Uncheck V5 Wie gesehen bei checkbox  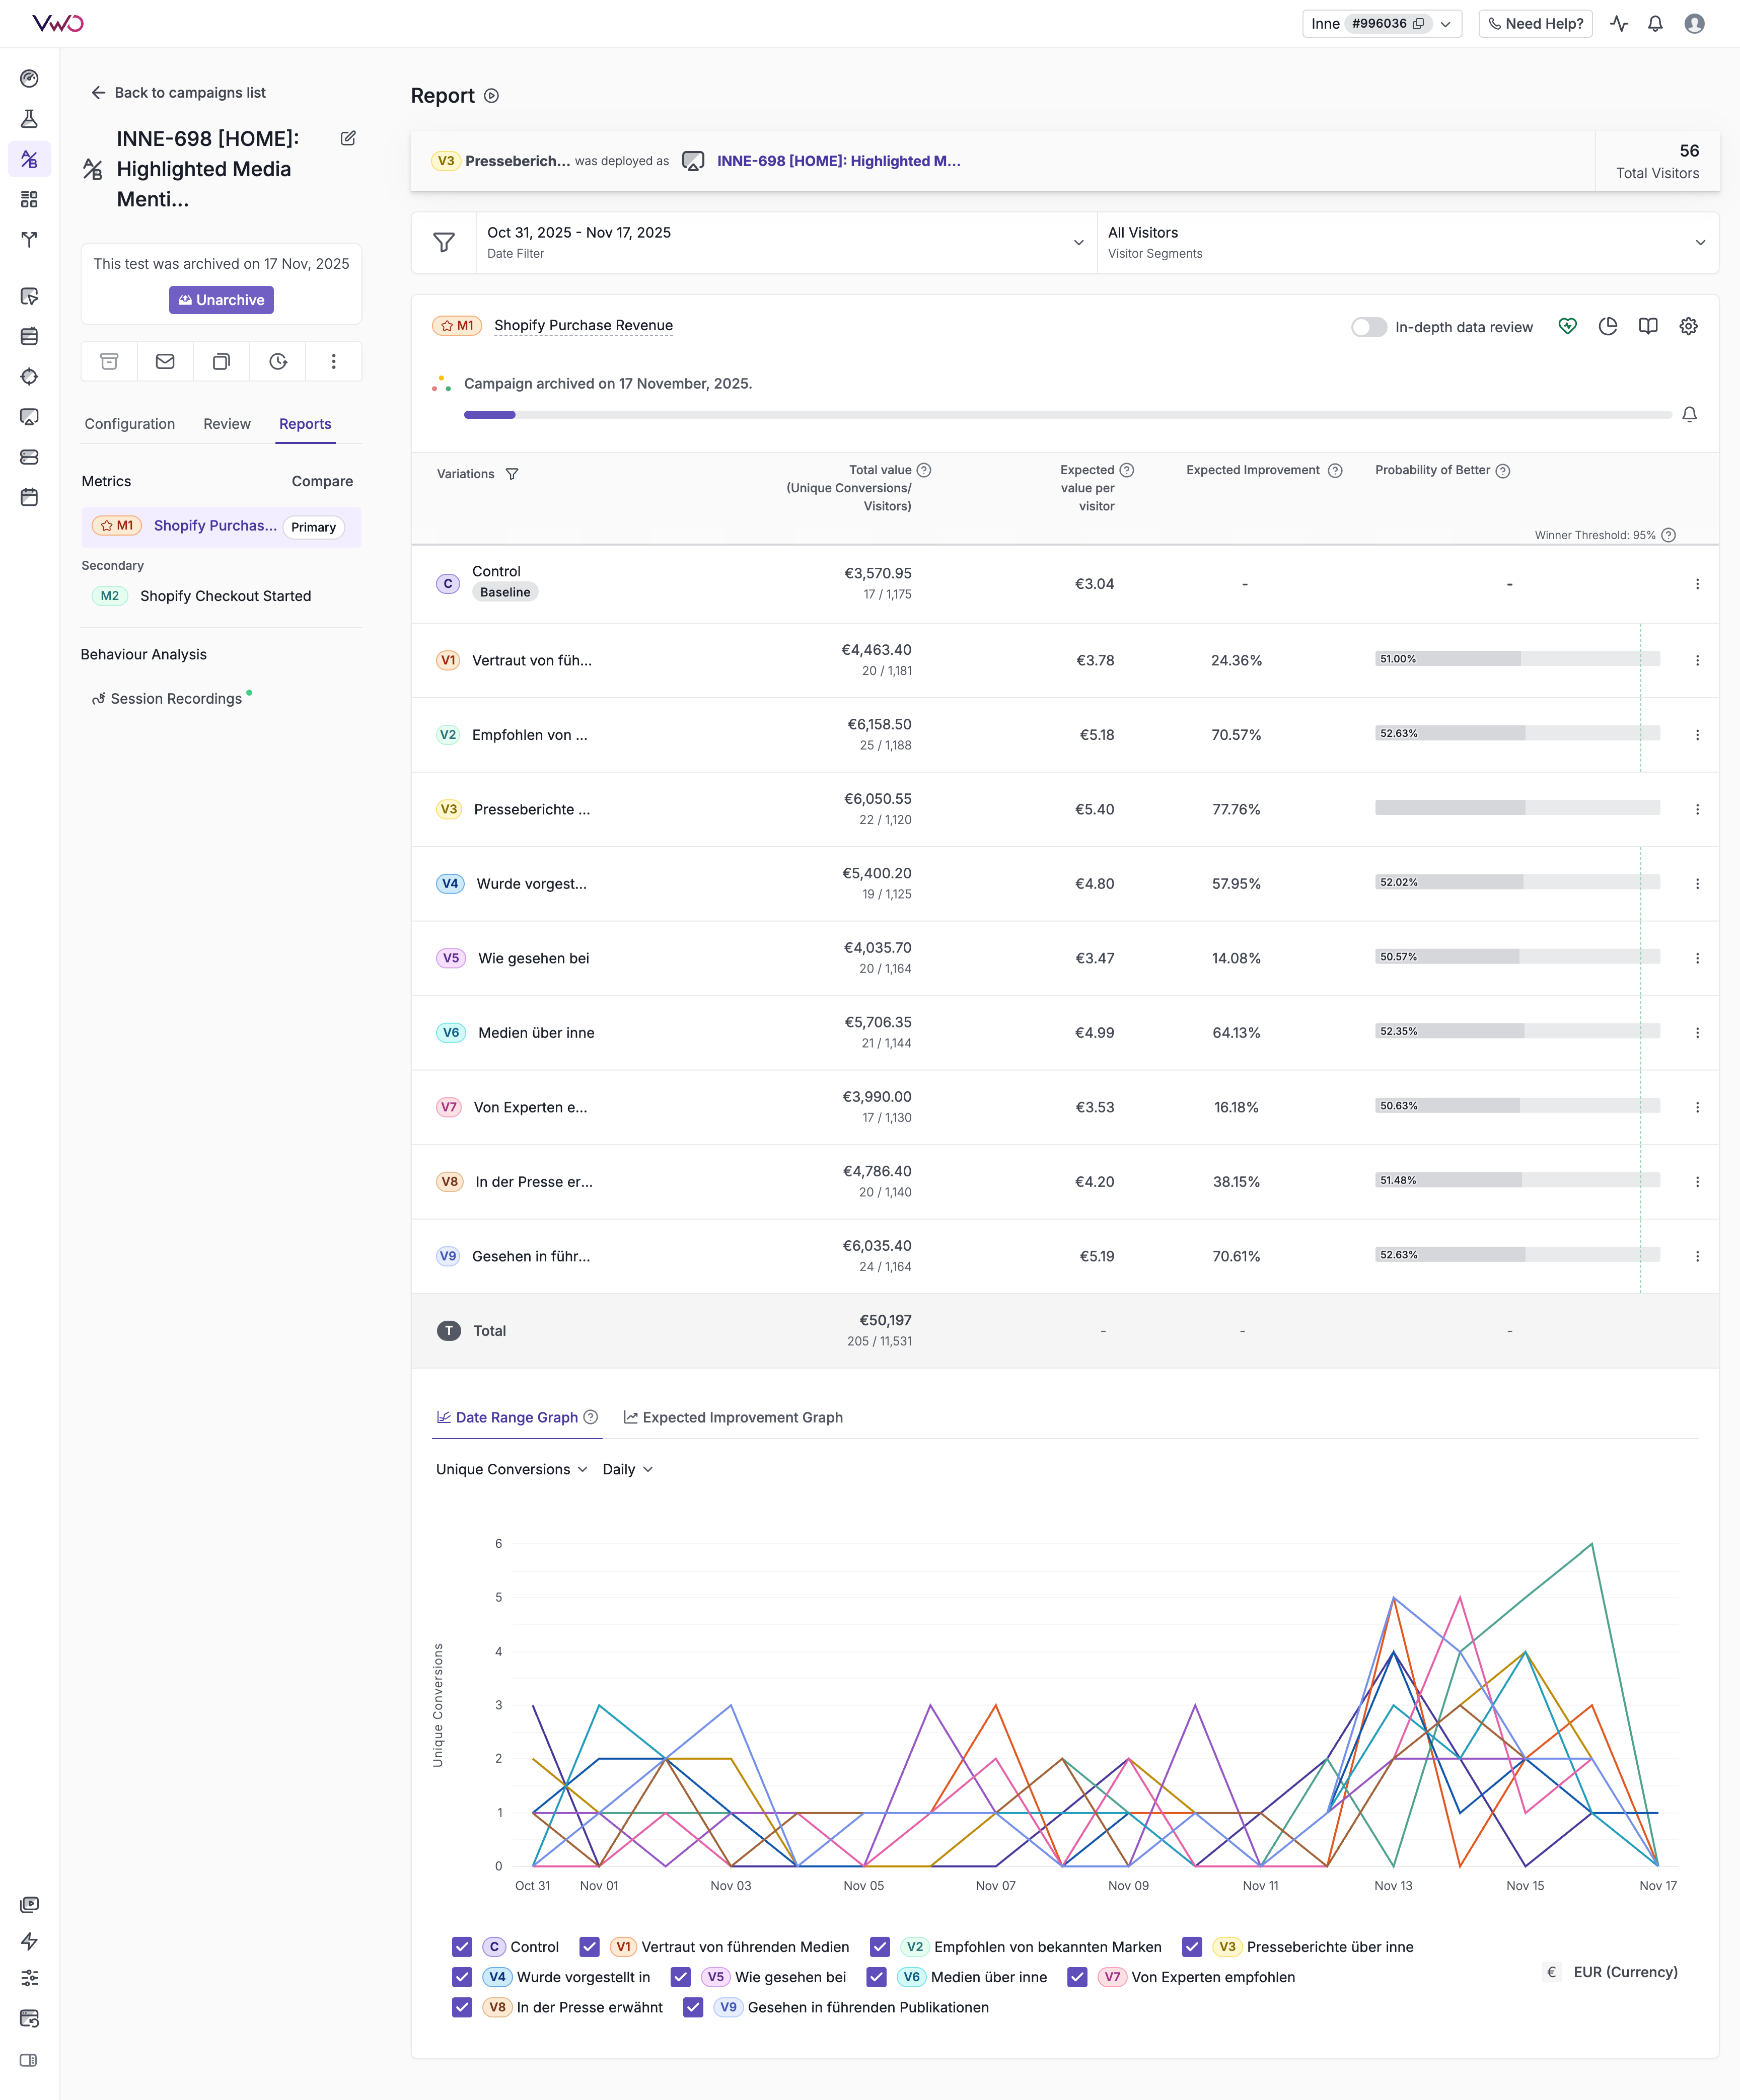pos(681,1977)
